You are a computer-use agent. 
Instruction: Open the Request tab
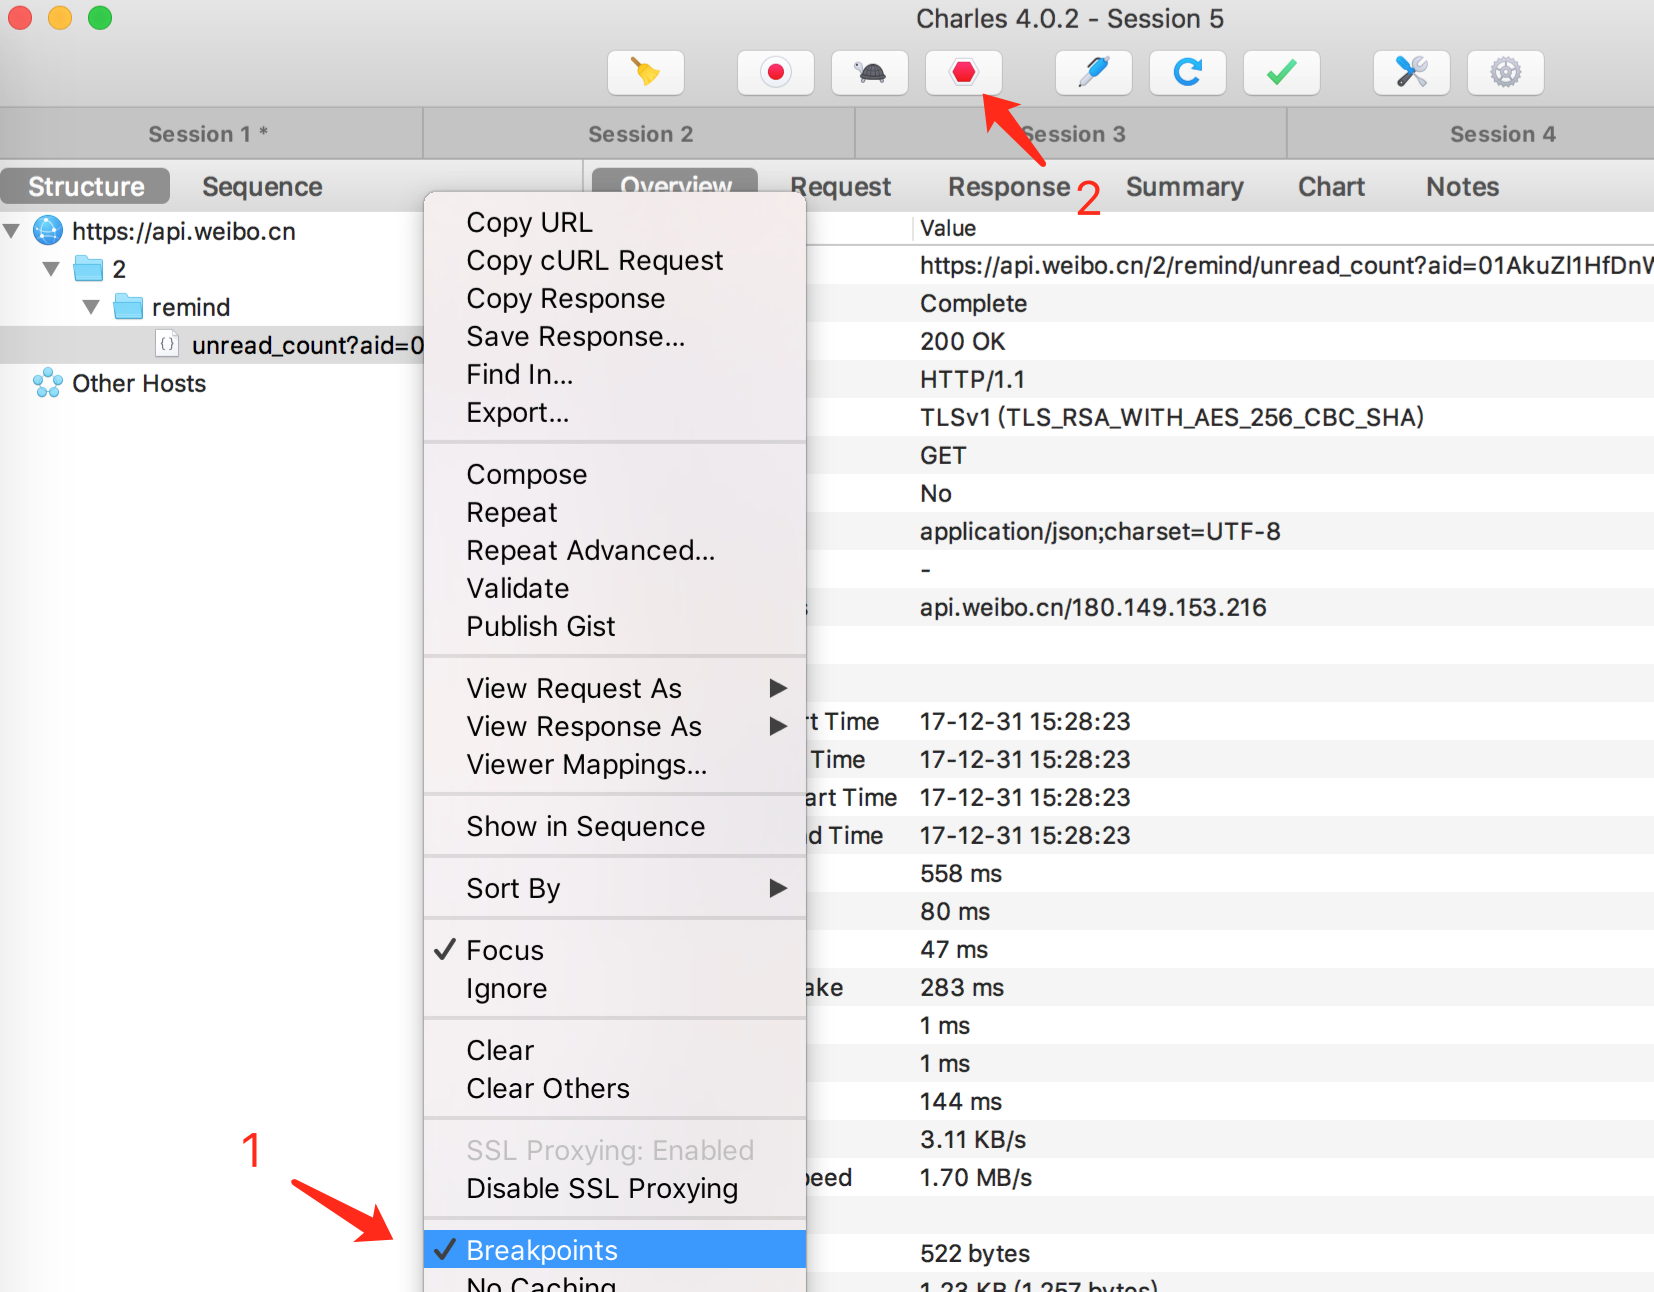[840, 187]
